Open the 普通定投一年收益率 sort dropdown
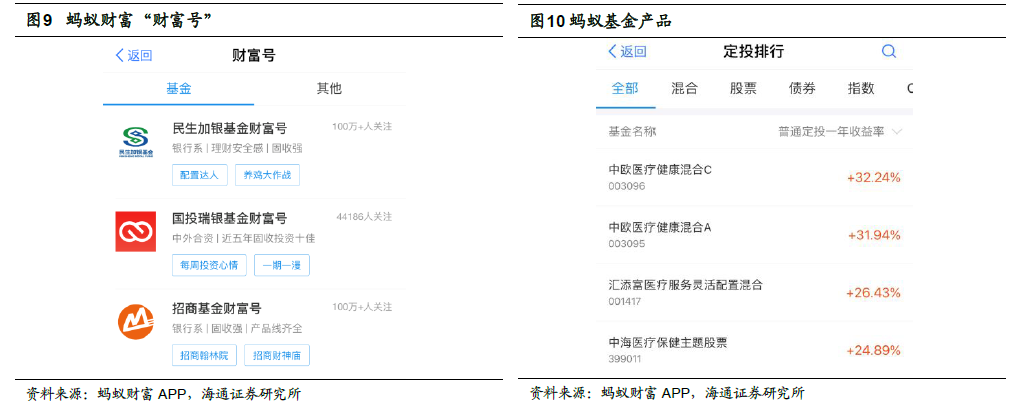The image size is (1015, 409). [840, 131]
